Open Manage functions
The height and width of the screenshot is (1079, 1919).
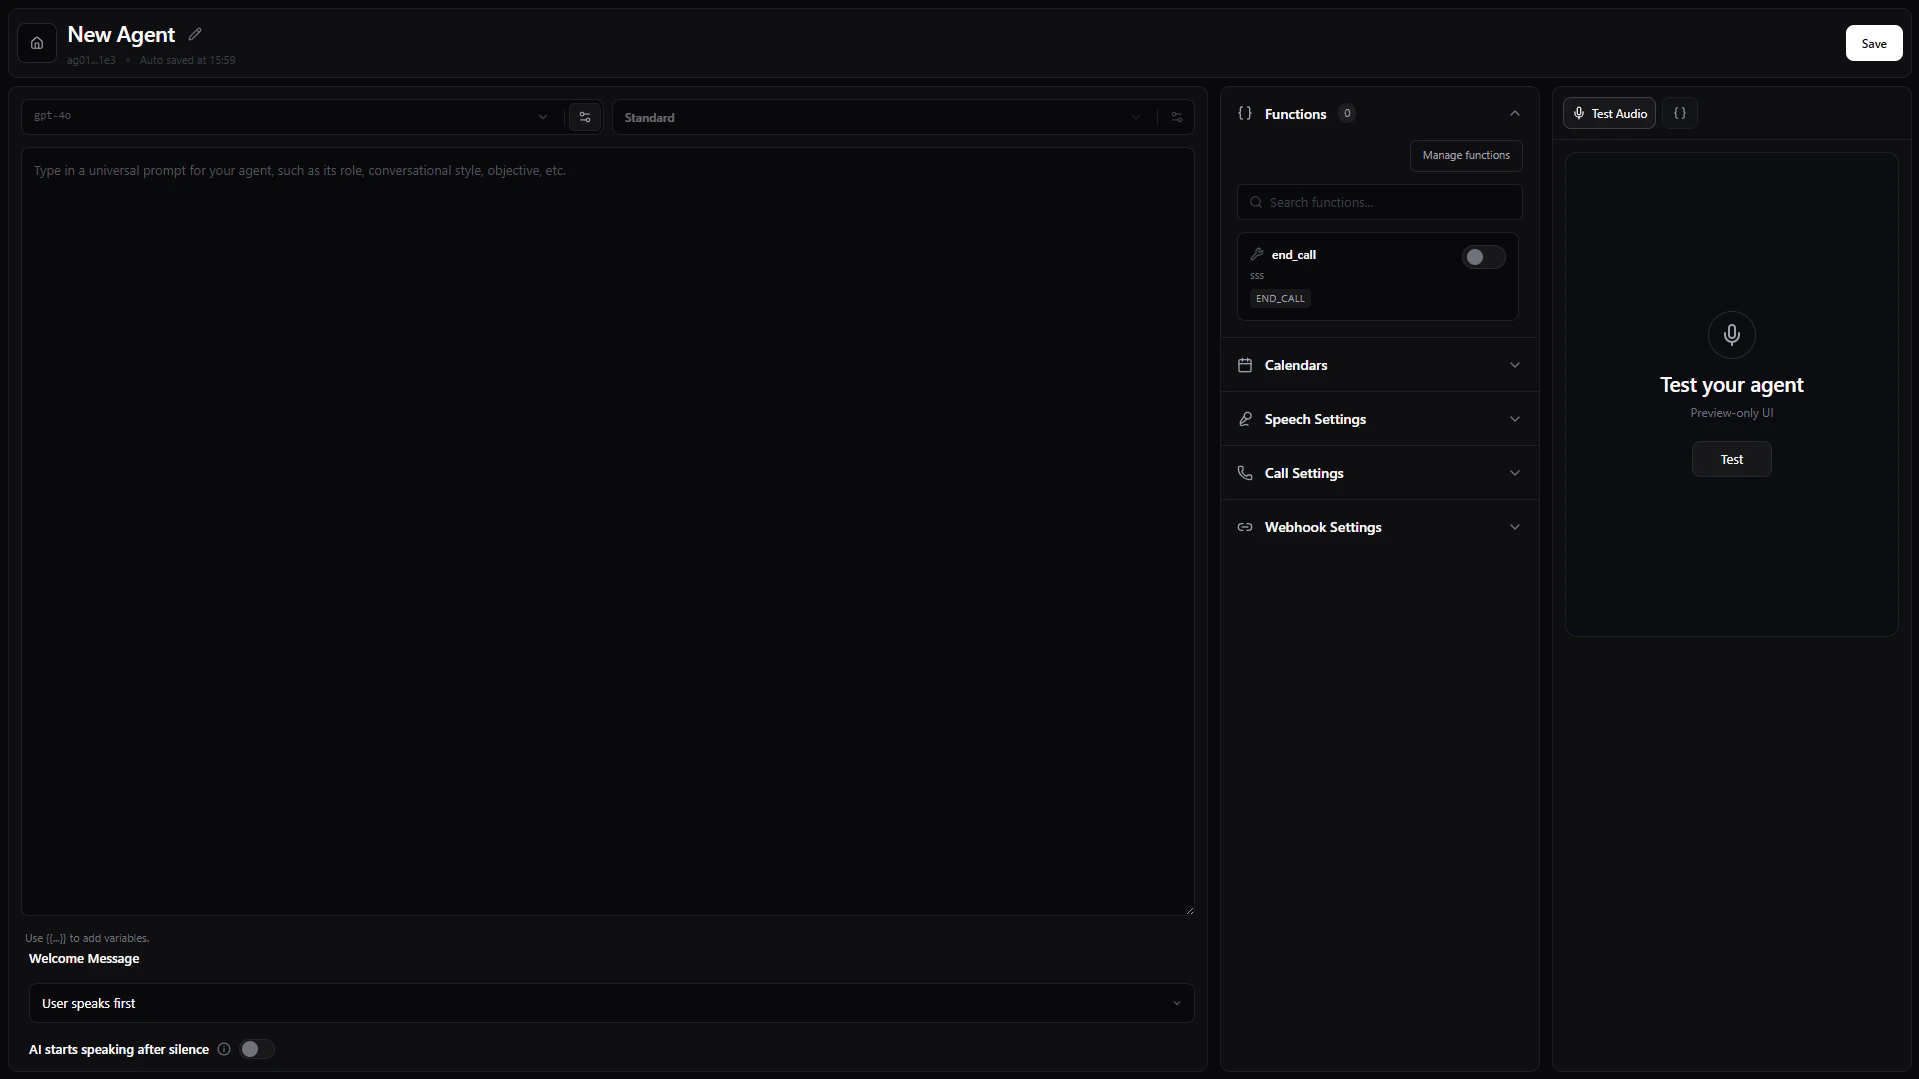click(1465, 155)
